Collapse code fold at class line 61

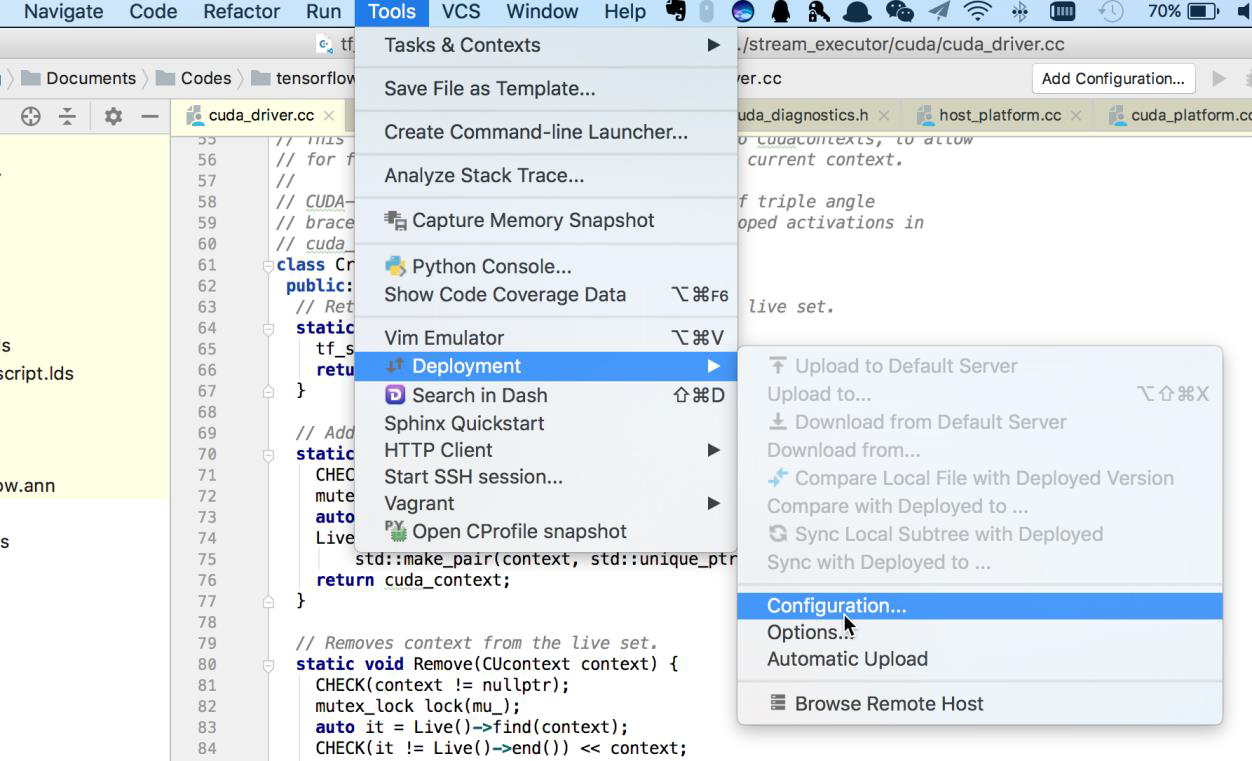(268, 265)
